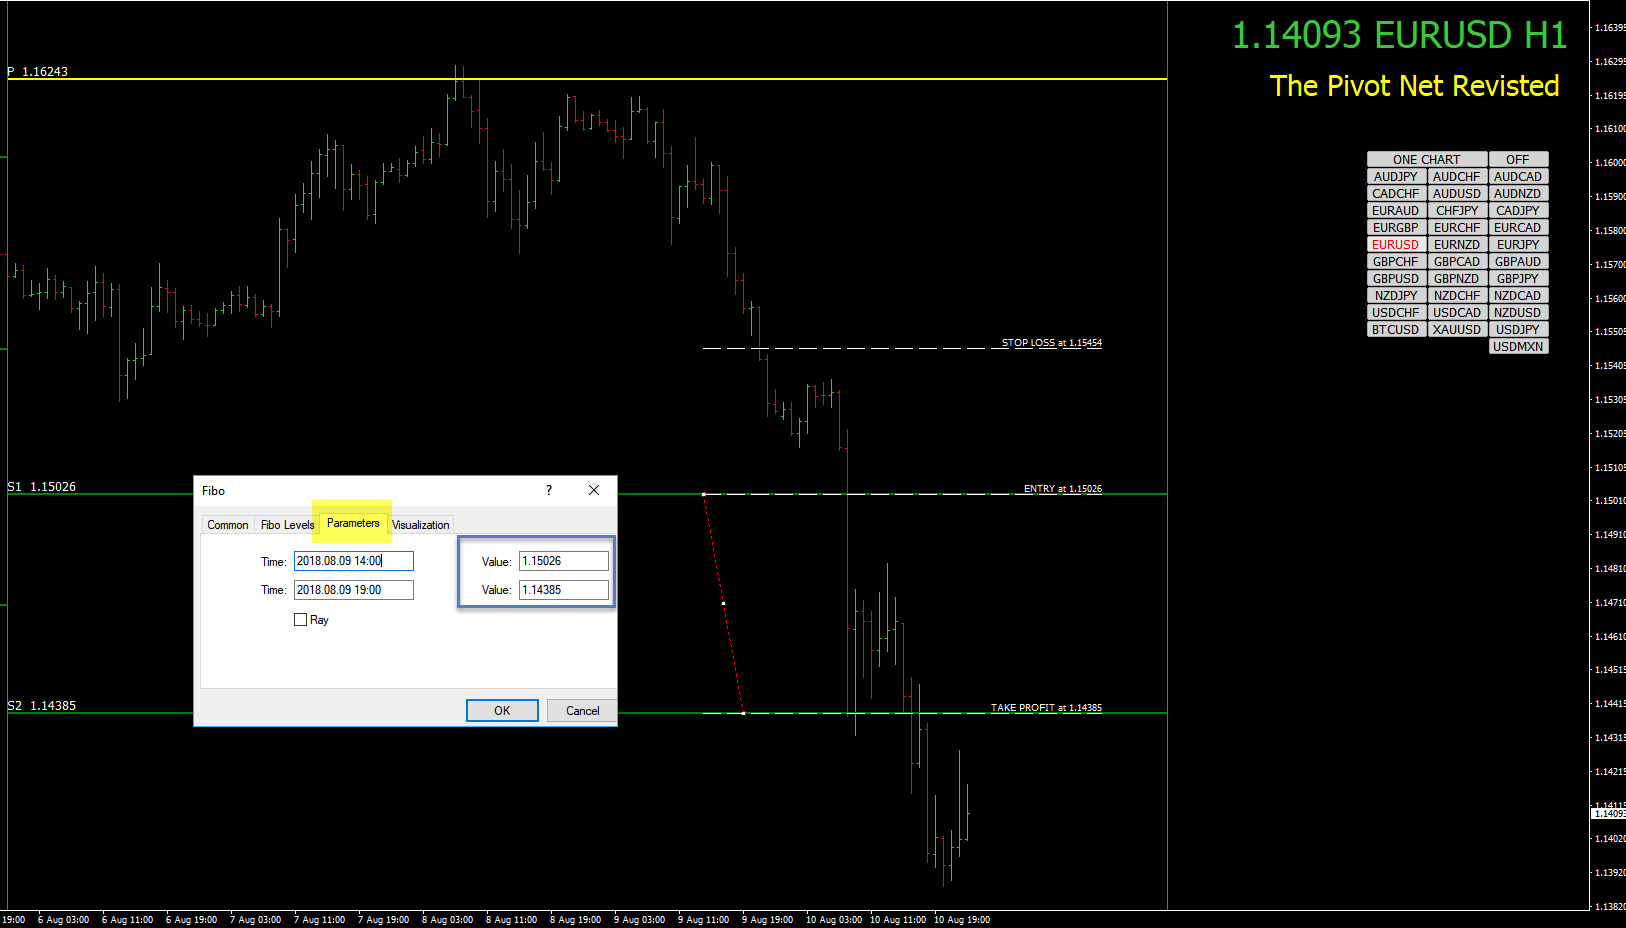The width and height of the screenshot is (1626, 928).
Task: Switch chart to AUDUSD
Action: coord(1457,194)
